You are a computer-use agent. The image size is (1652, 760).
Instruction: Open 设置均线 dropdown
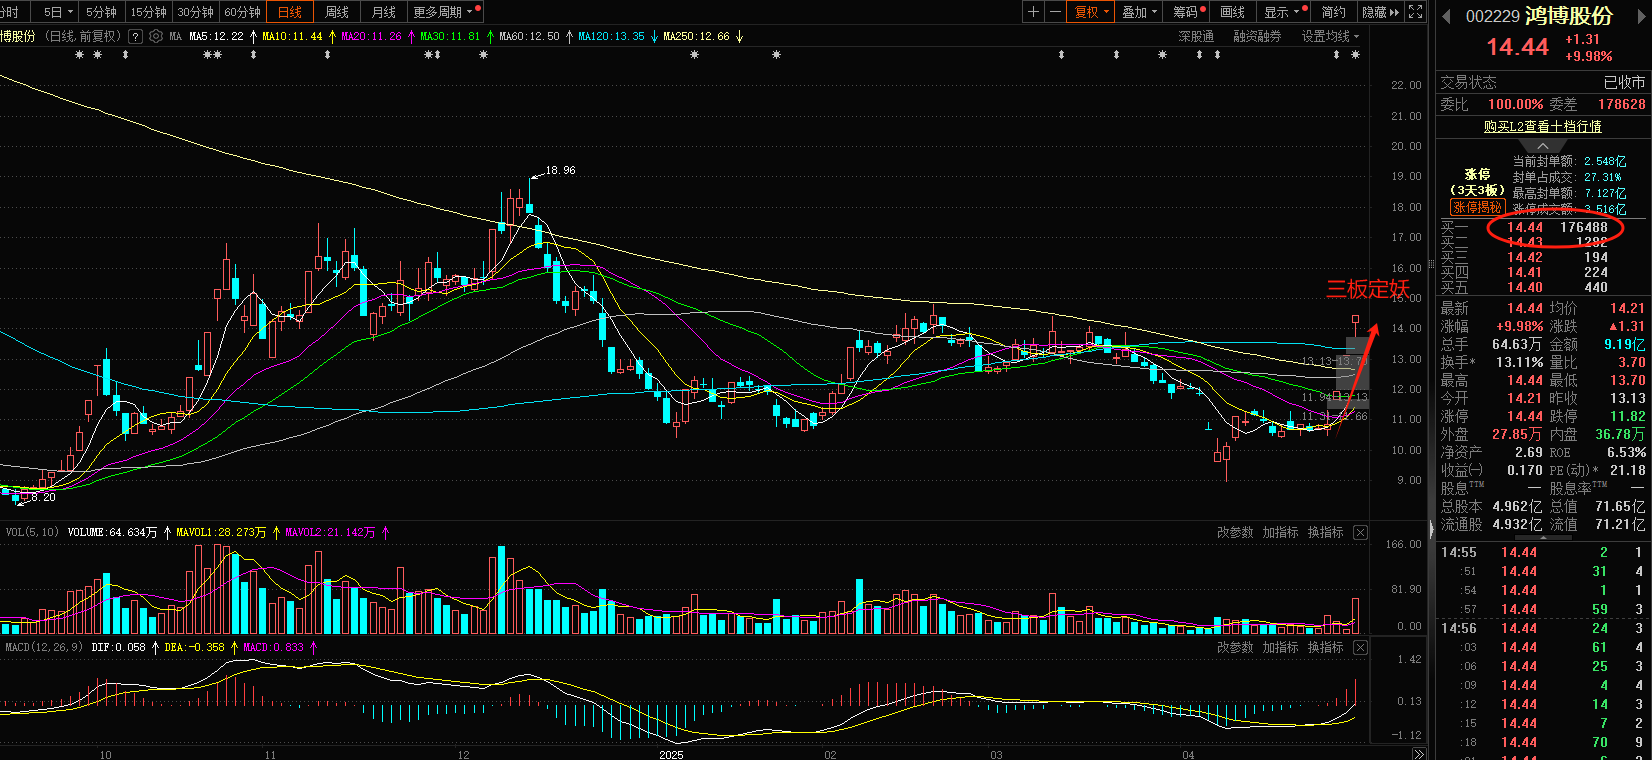coord(1330,36)
